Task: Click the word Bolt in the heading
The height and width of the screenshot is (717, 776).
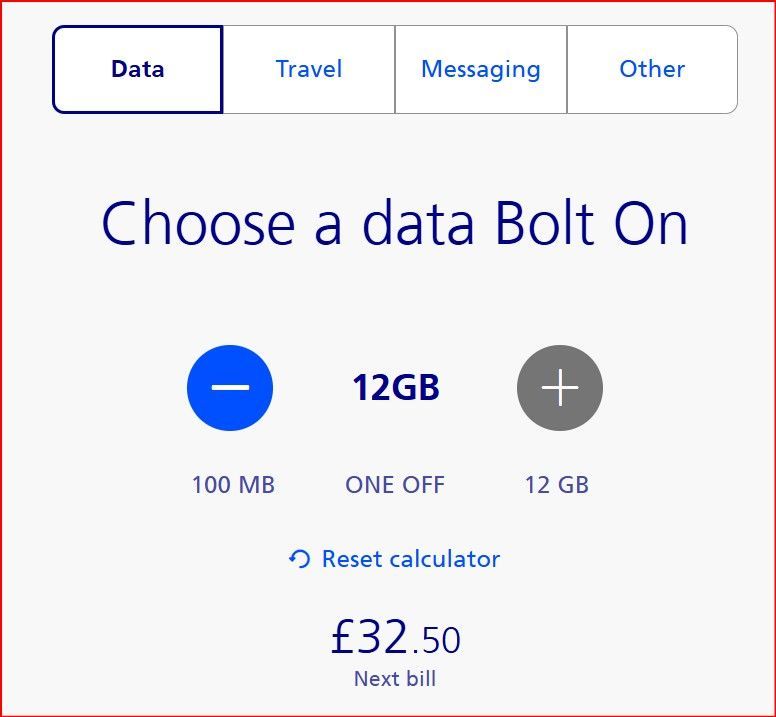Action: (x=544, y=222)
